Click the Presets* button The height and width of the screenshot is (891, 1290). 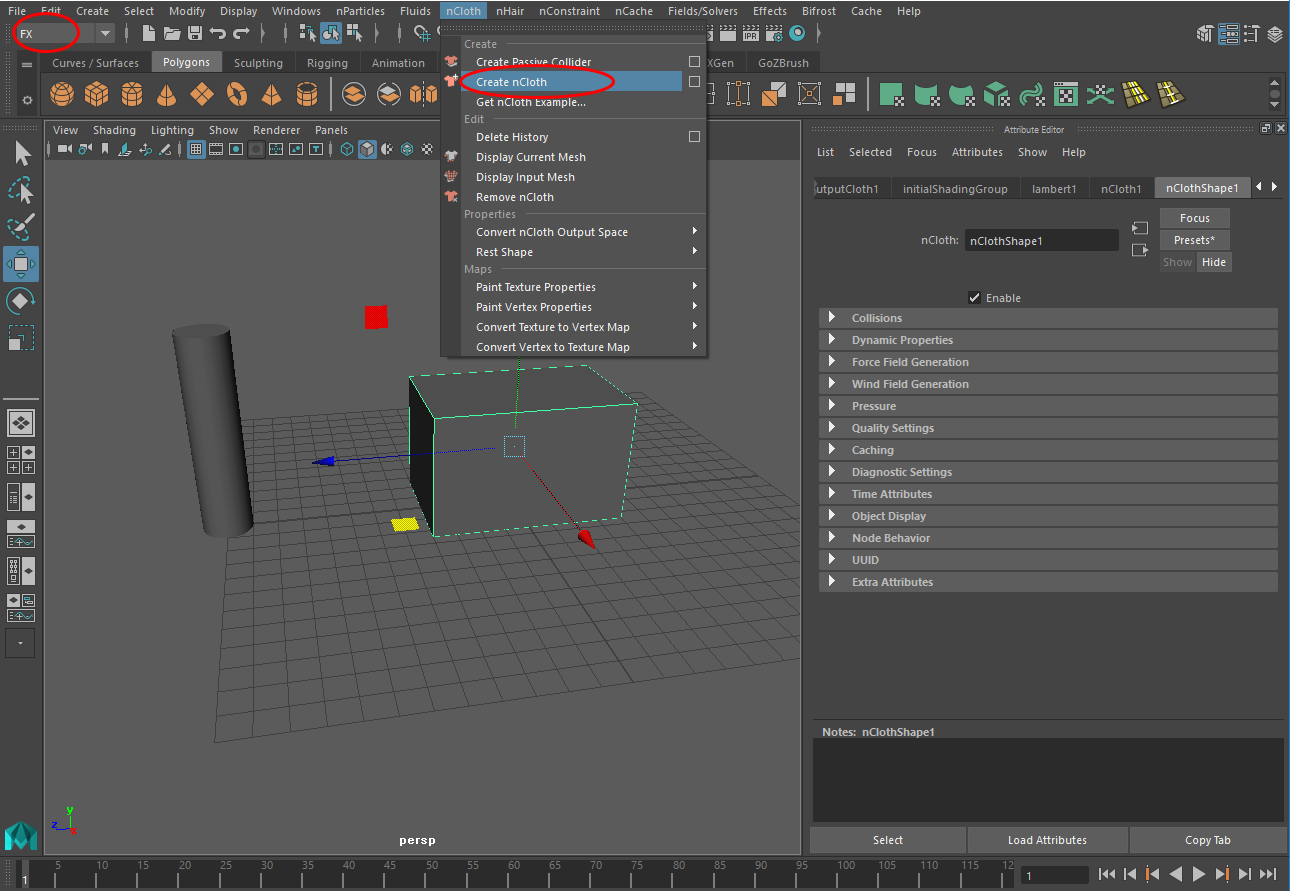pyautogui.click(x=1194, y=240)
